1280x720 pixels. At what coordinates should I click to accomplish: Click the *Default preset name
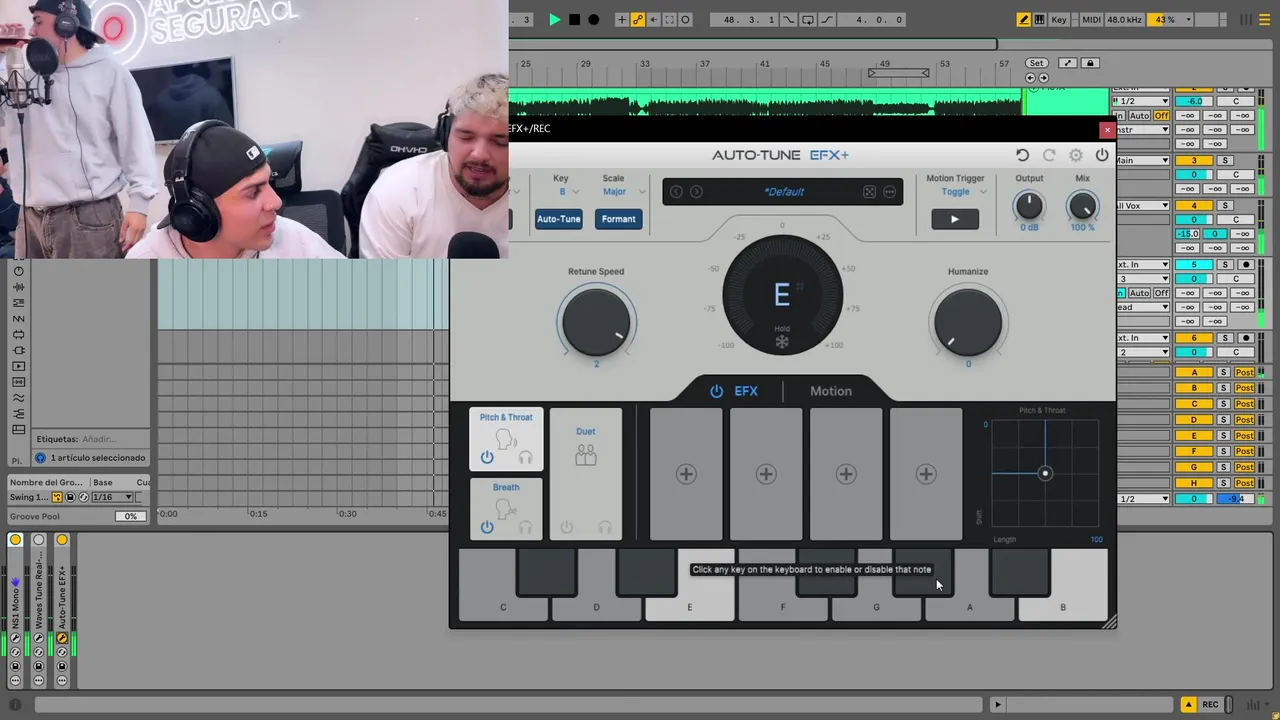784,192
